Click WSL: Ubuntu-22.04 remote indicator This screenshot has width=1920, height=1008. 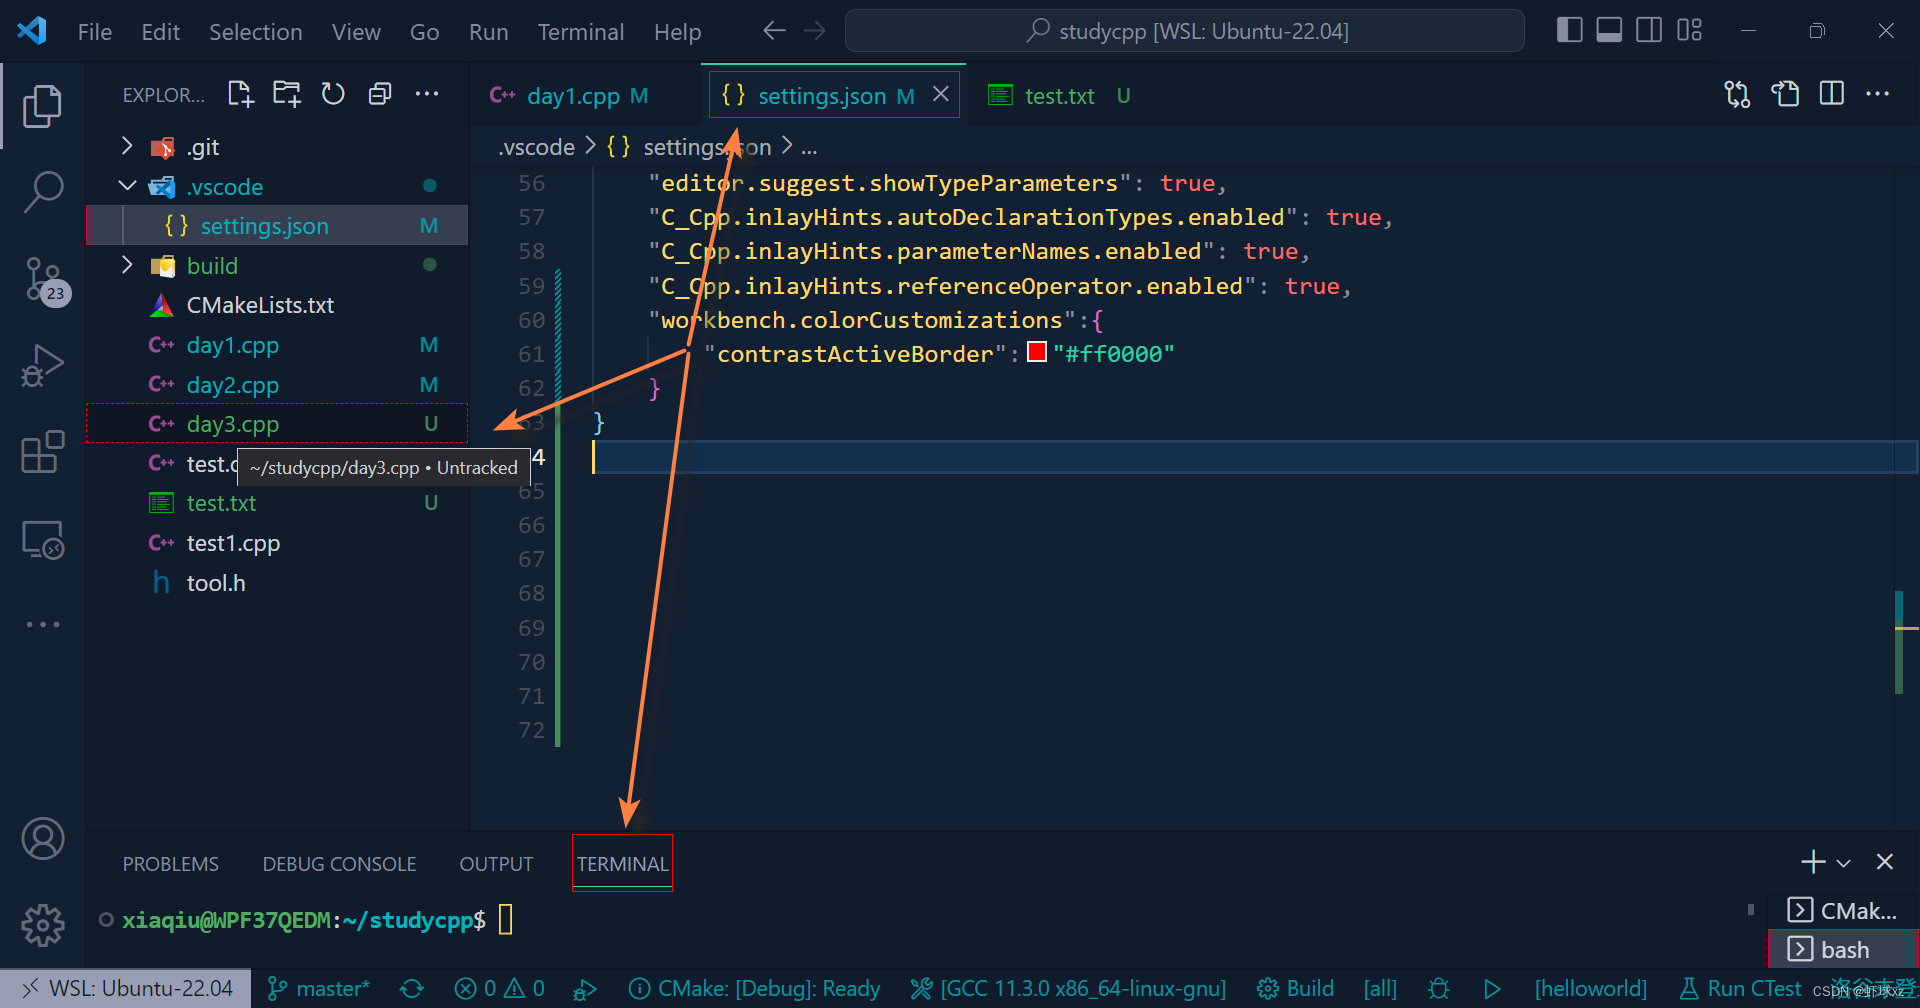pyautogui.click(x=126, y=988)
